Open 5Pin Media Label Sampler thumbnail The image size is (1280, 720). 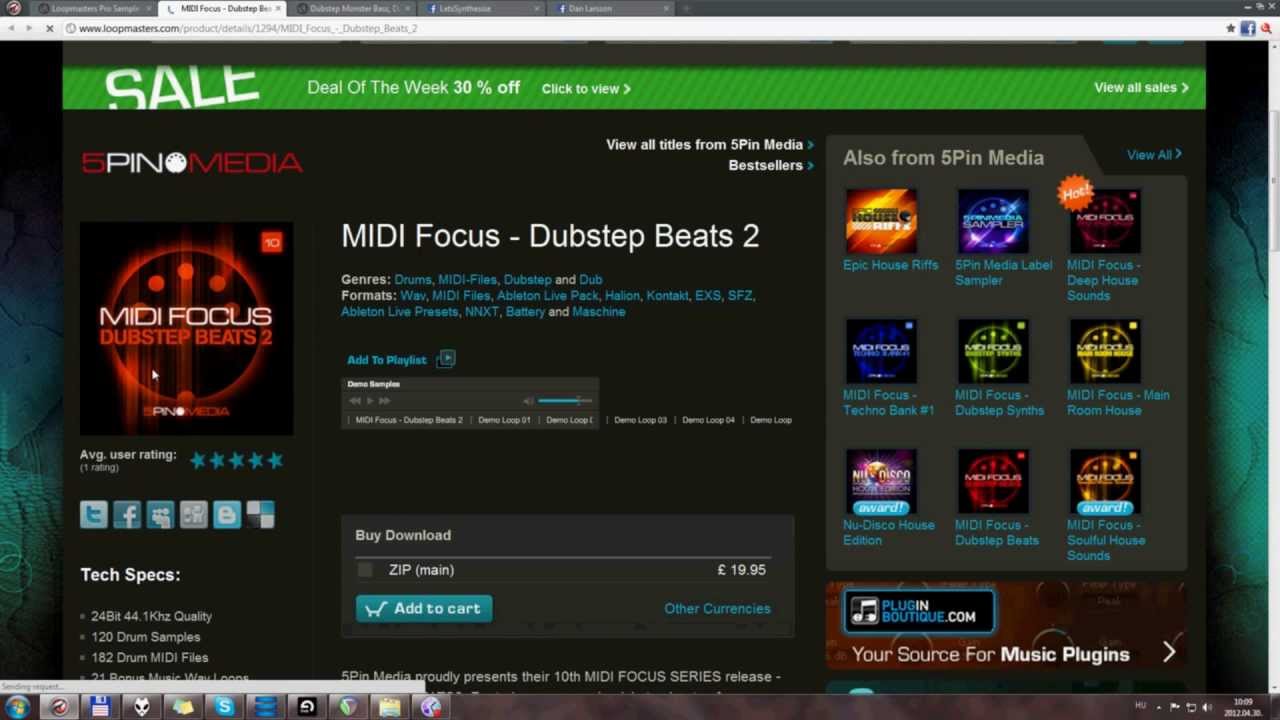(x=993, y=221)
